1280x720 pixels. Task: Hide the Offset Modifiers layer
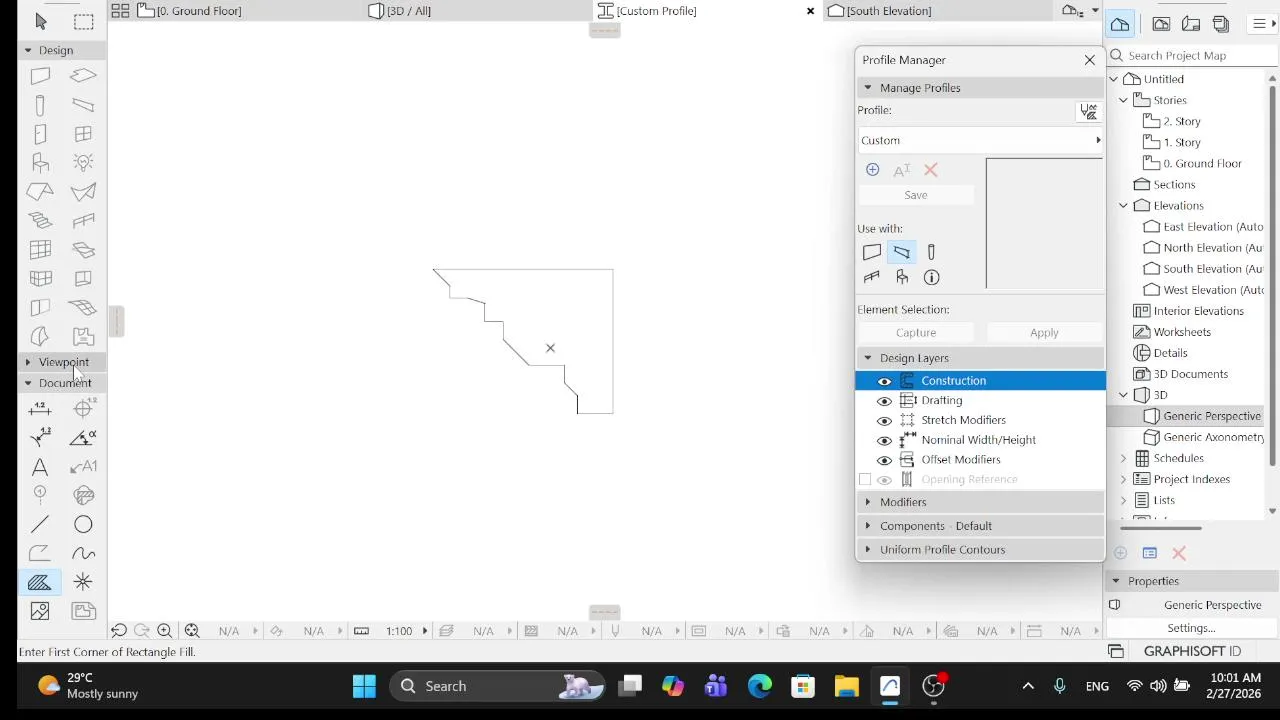pos(884,460)
